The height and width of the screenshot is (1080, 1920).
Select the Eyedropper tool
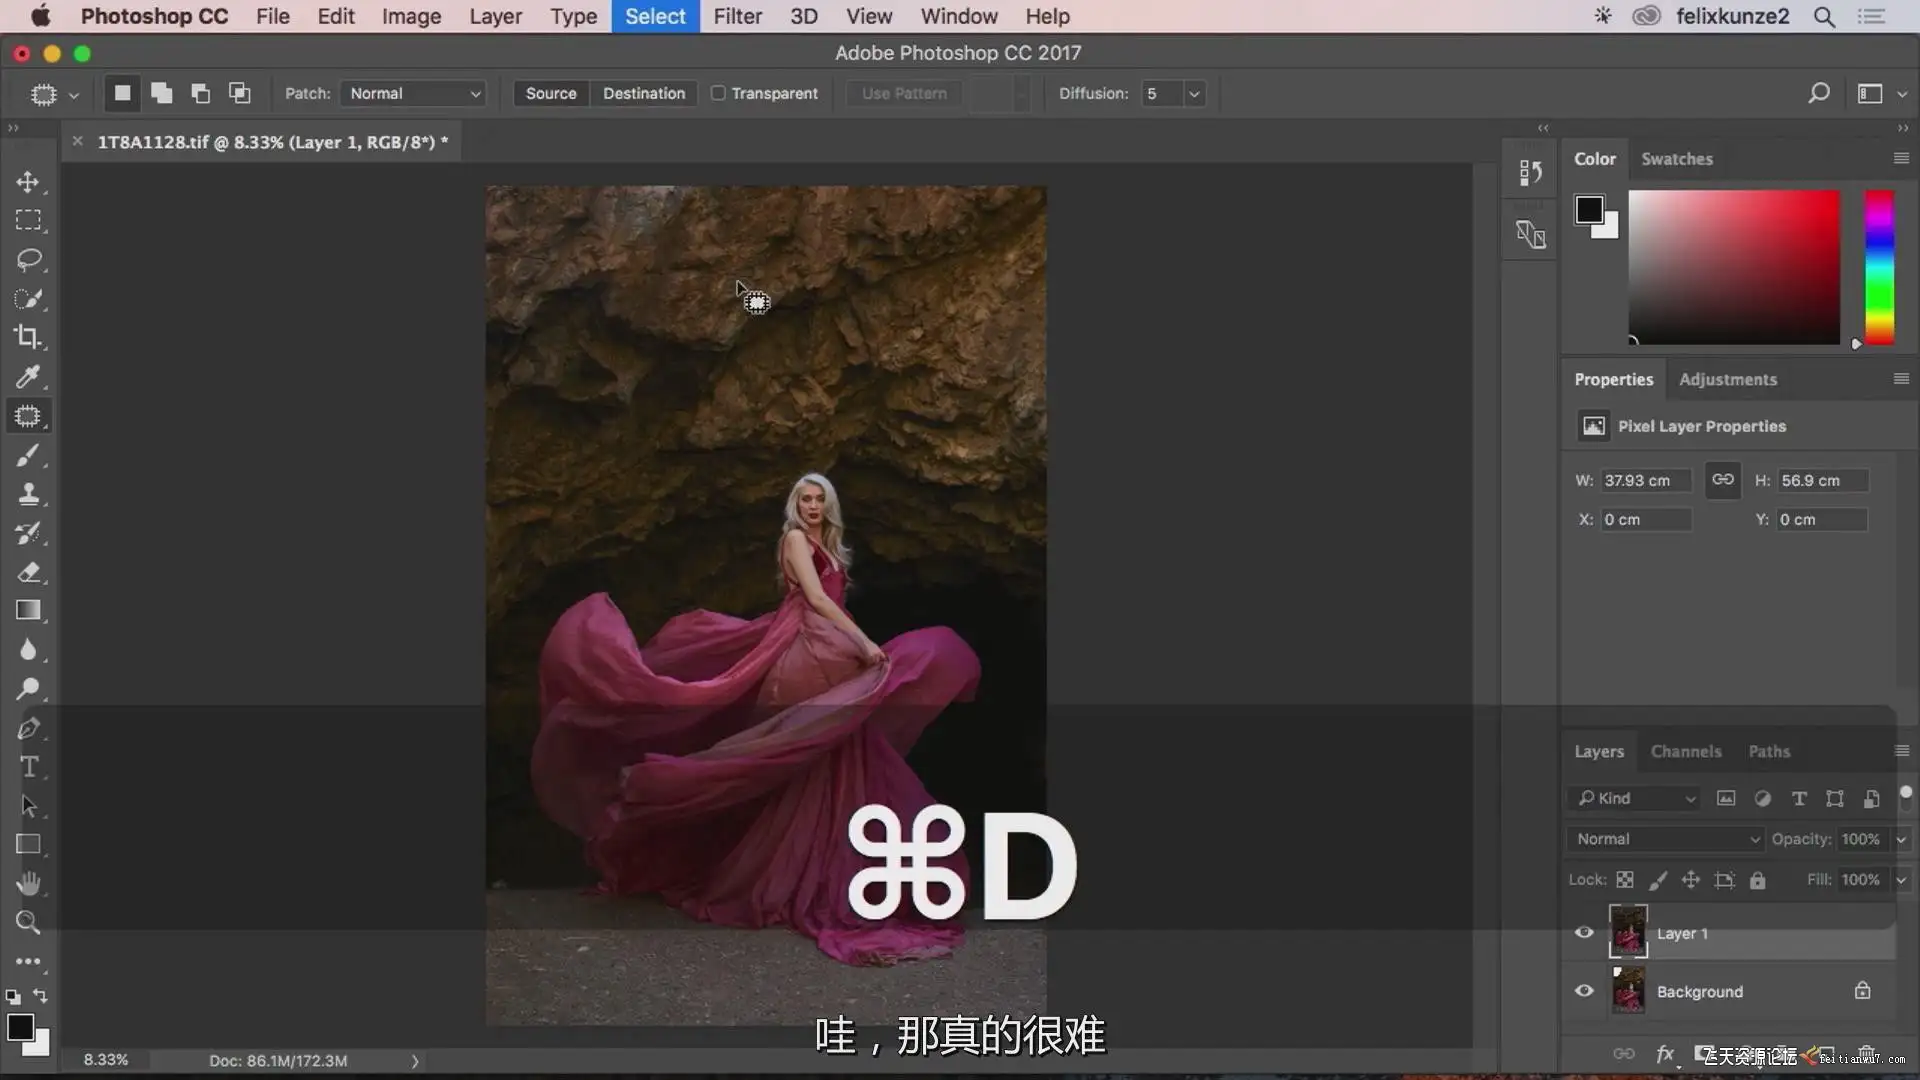28,377
